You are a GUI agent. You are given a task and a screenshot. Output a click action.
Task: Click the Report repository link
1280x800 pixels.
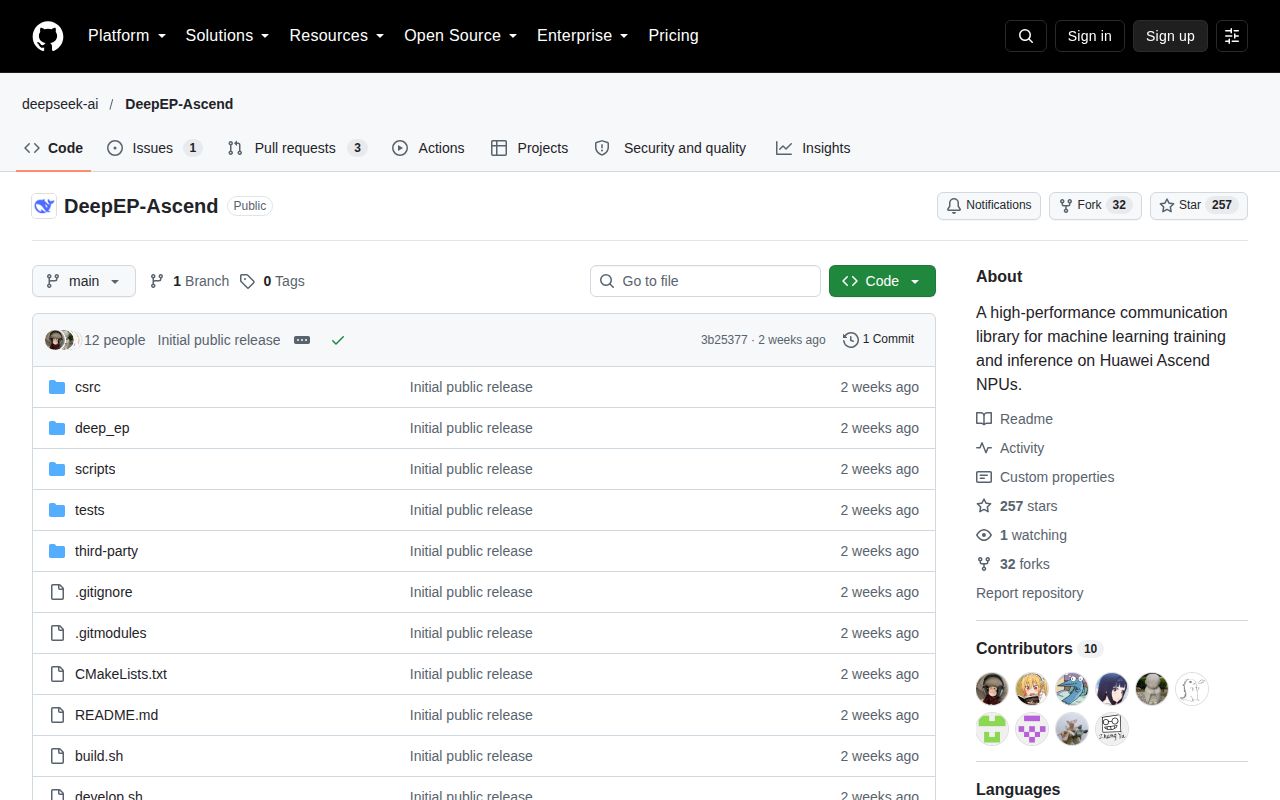[x=1029, y=593]
